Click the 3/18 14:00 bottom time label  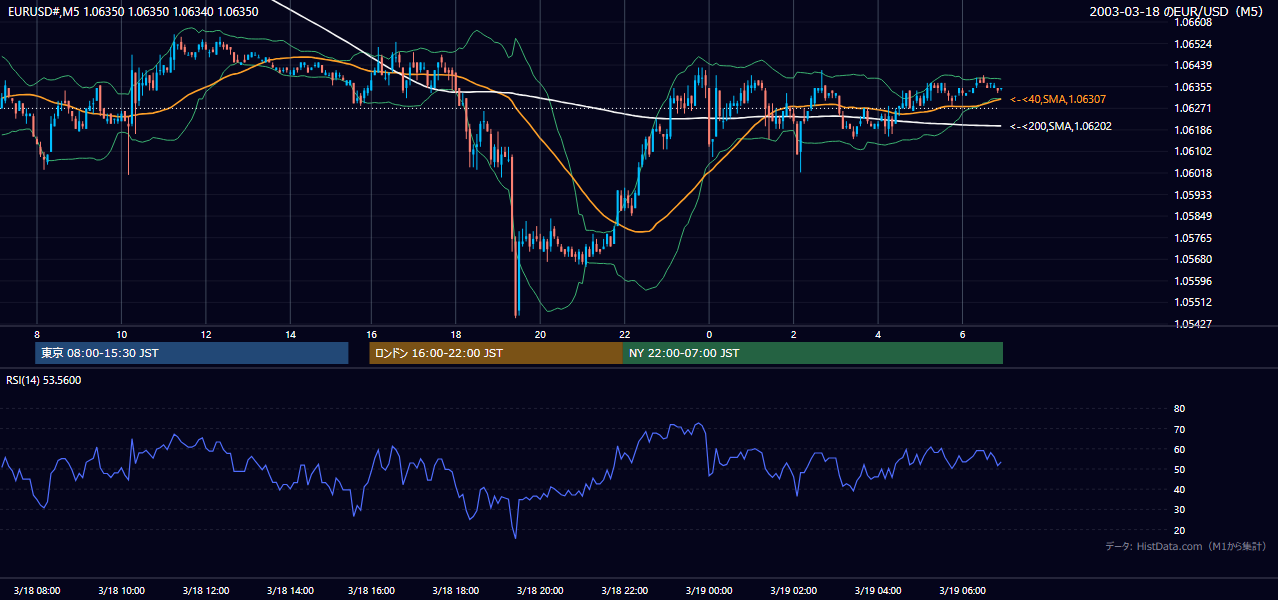click(290, 591)
